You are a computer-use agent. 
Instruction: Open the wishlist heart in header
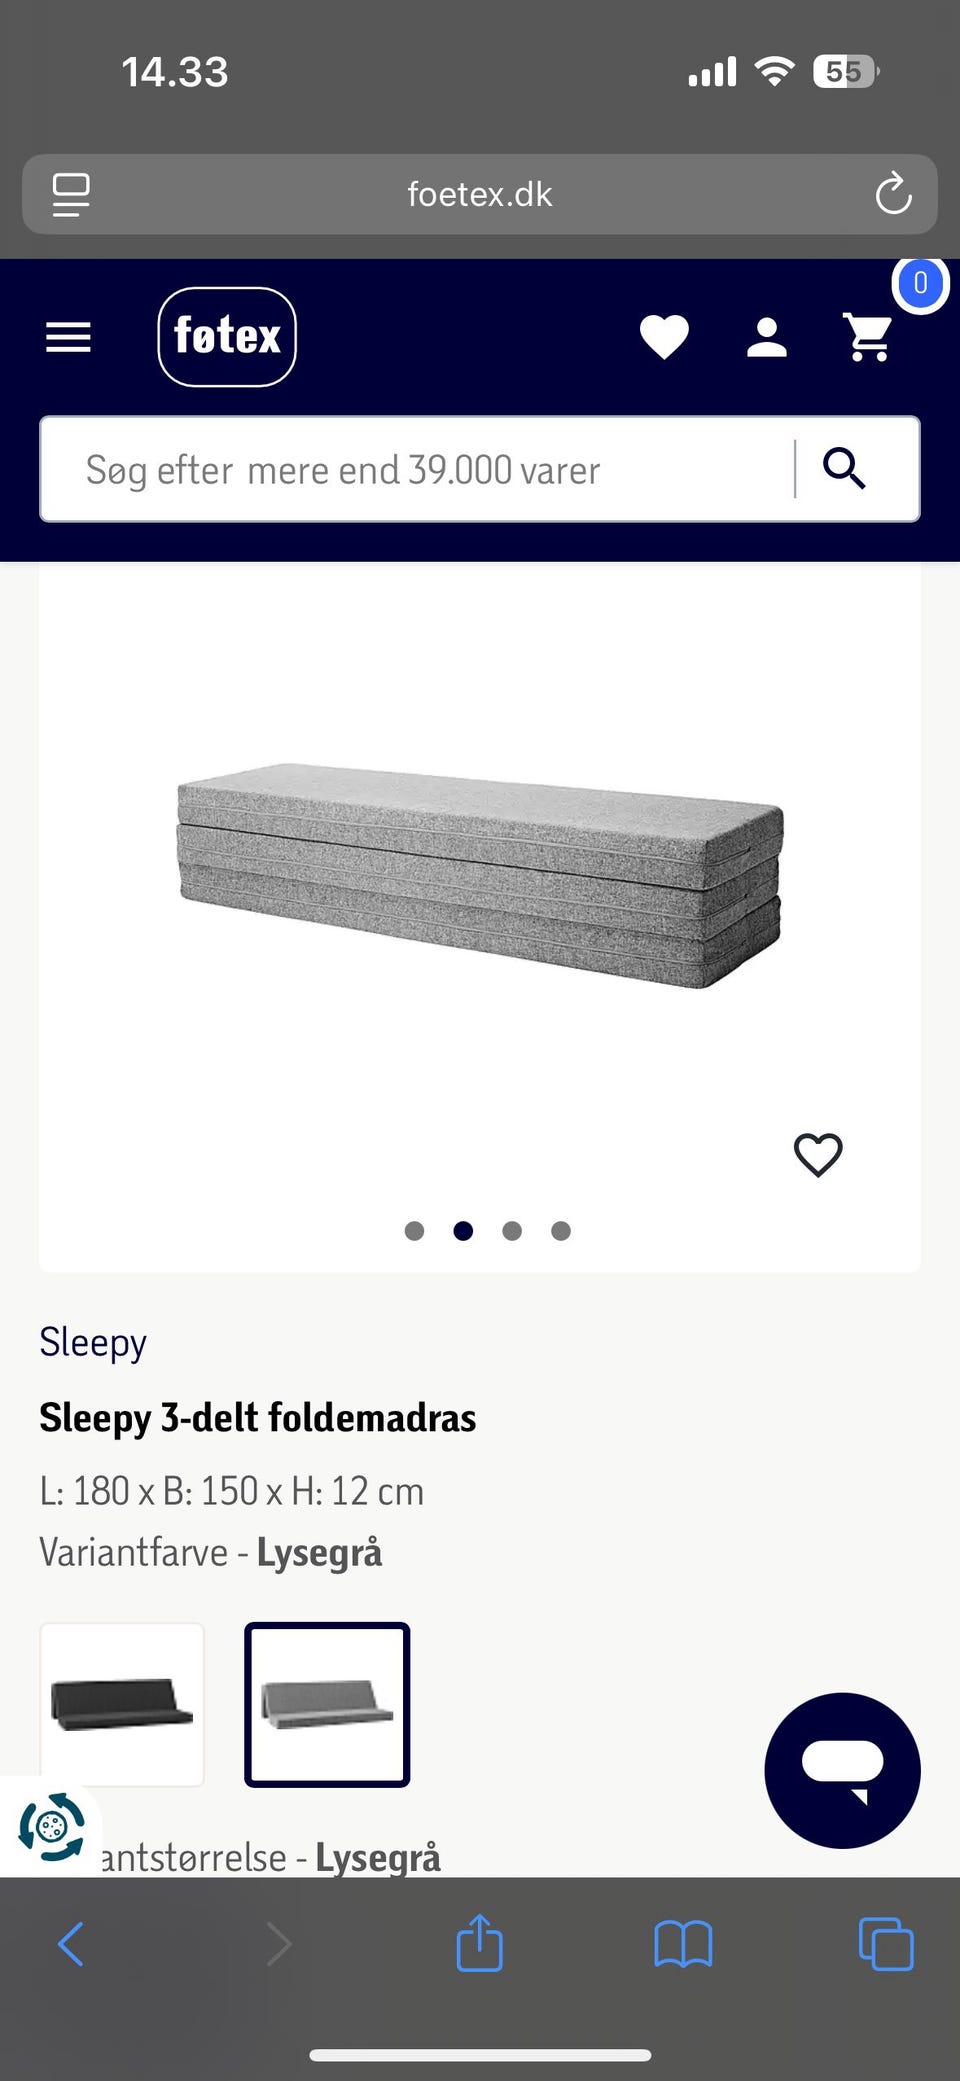664,336
